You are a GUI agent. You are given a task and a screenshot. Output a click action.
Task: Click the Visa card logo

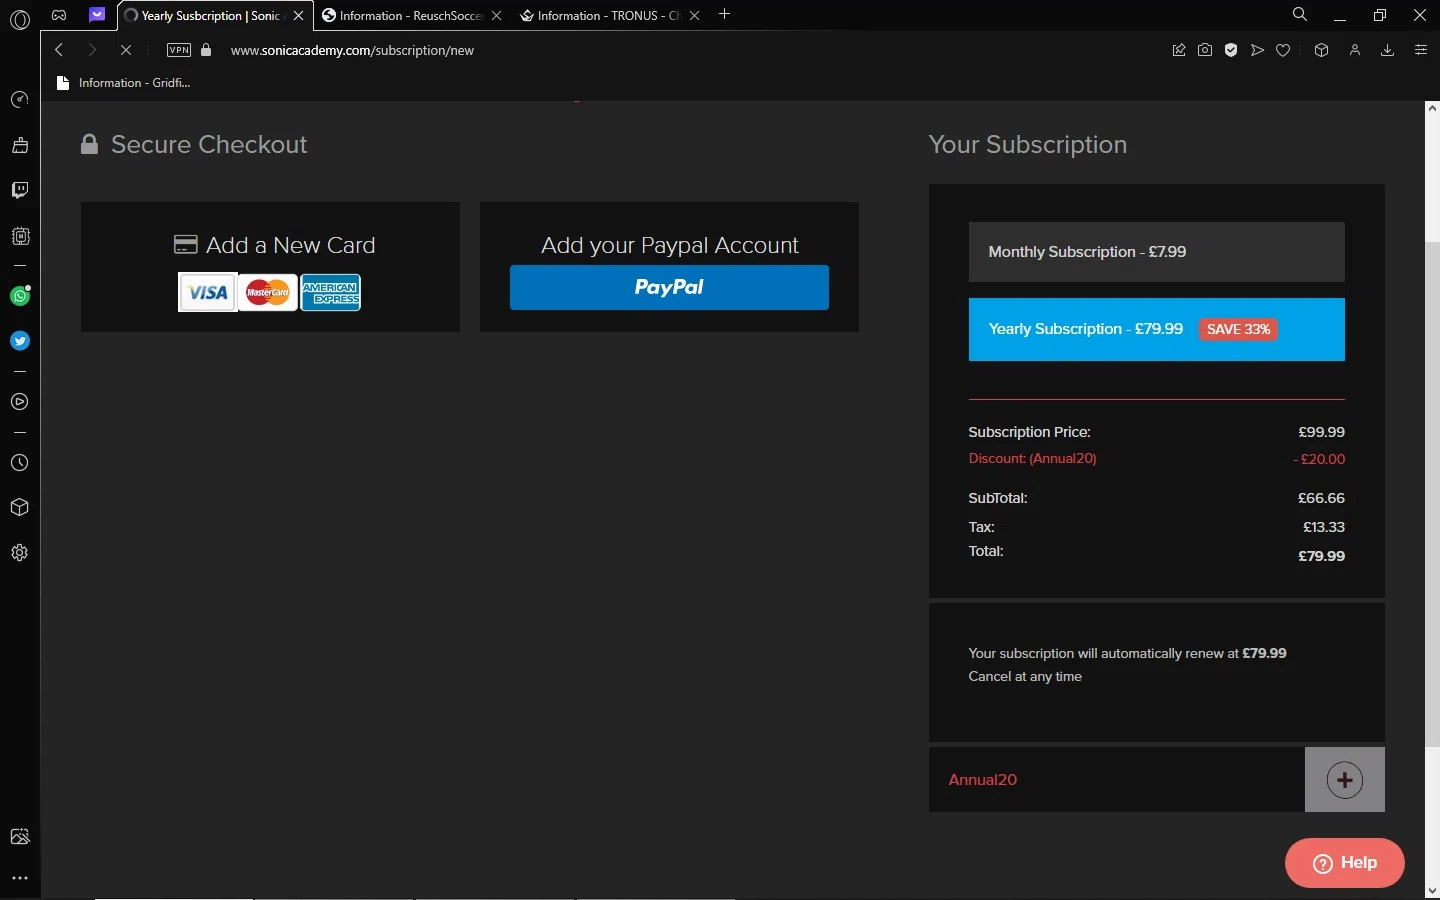tap(208, 293)
